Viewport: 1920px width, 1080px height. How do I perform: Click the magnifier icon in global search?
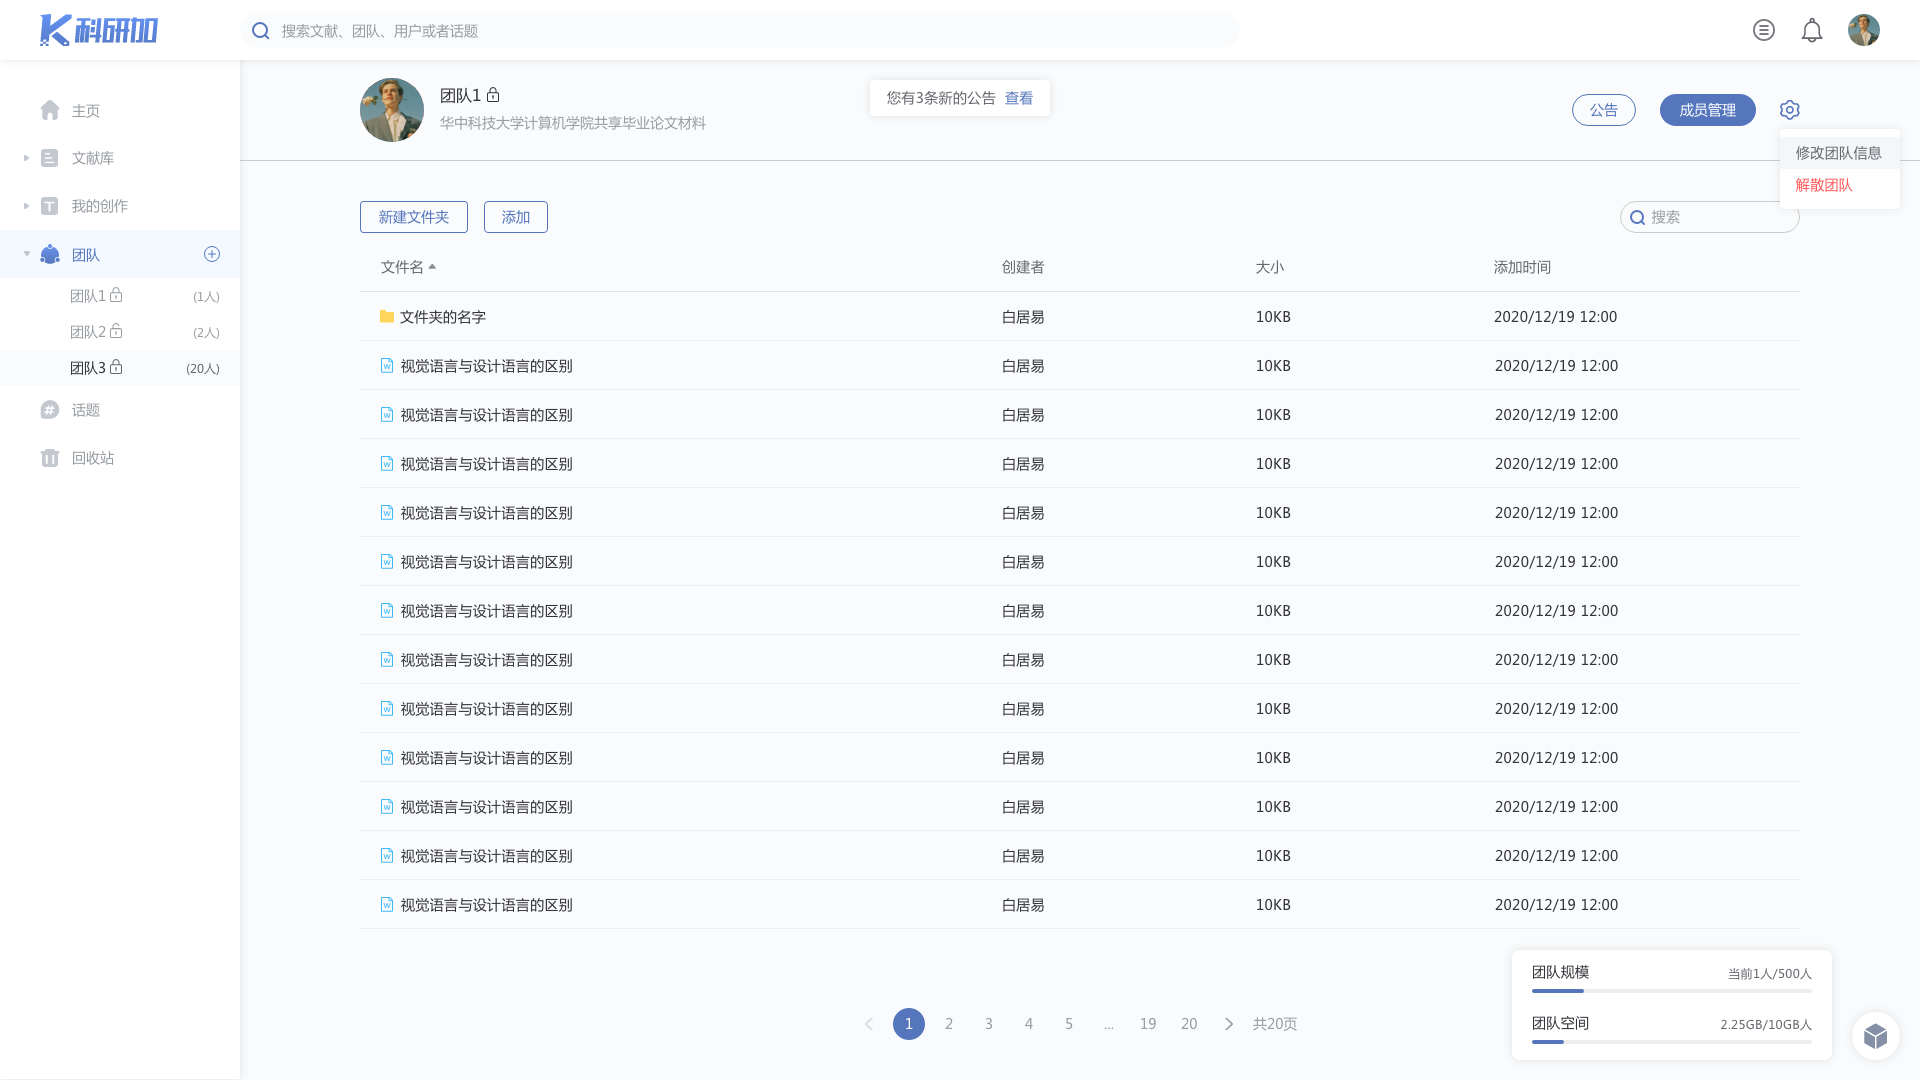[x=261, y=31]
